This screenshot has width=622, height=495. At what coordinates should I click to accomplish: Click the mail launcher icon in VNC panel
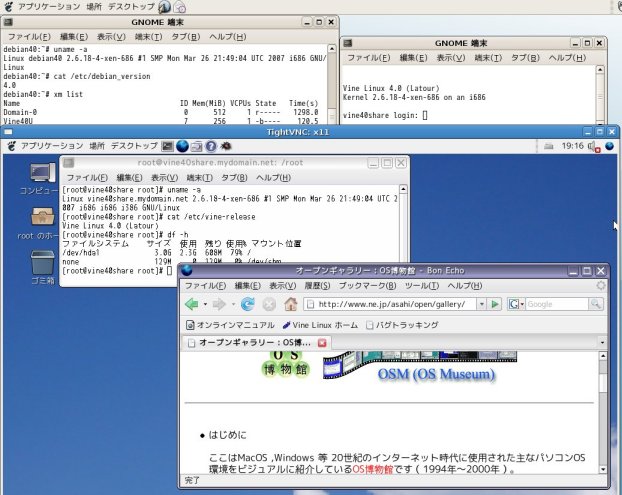(196, 146)
